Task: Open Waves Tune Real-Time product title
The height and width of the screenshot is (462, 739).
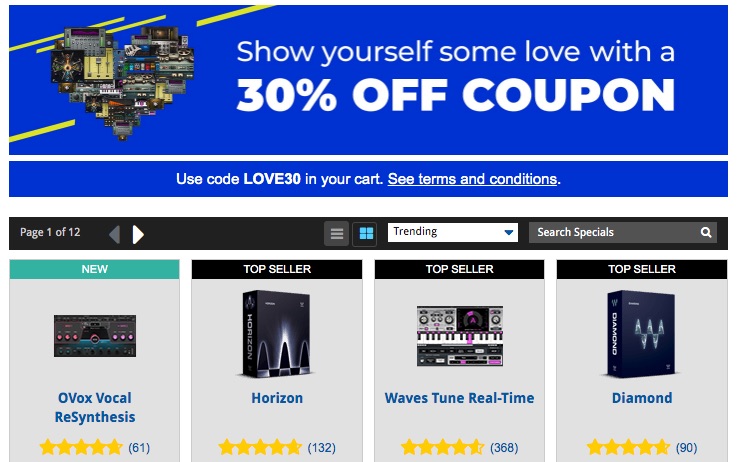Action: (460, 398)
